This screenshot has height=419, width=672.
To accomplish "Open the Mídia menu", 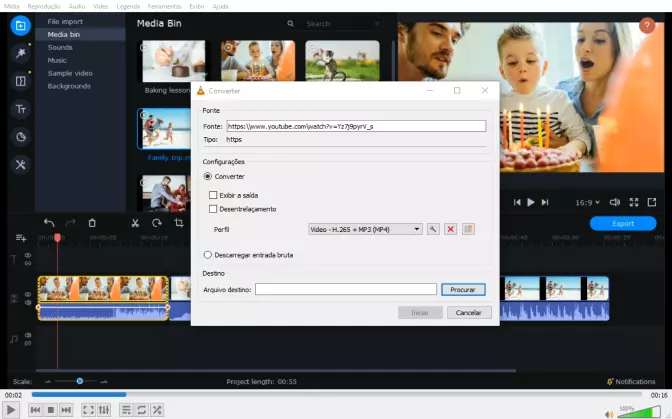I will (x=12, y=6).
